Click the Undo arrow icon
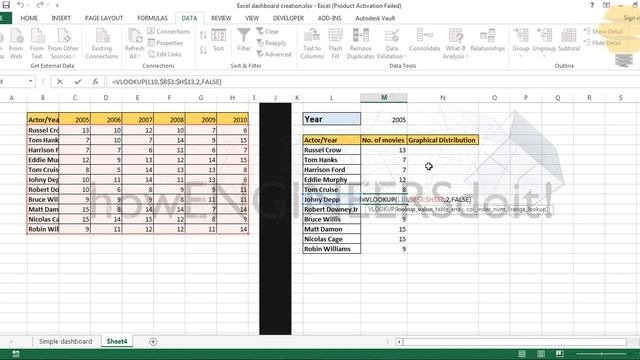Image resolution: width=640 pixels, height=360 pixels. click(x=20, y=5)
